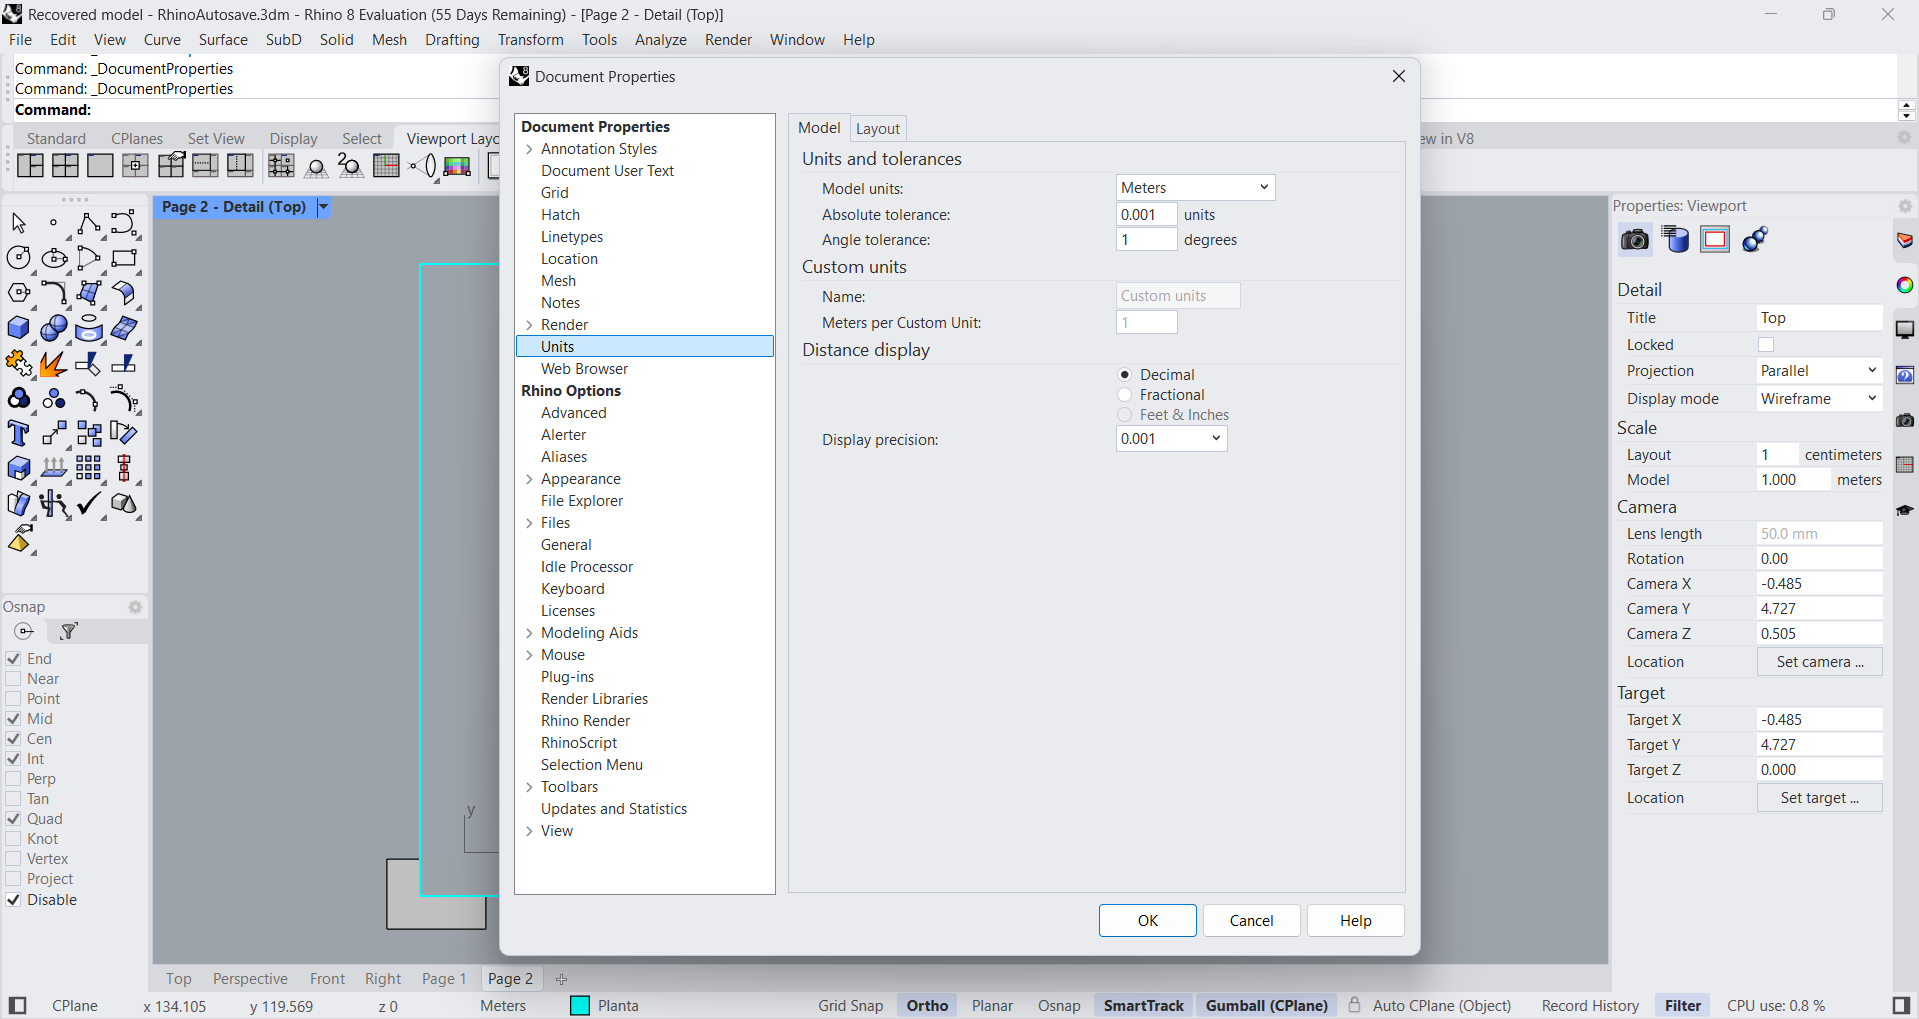Image resolution: width=1919 pixels, height=1019 pixels.
Task: Click the 4 Viewports layout icon
Action: click(65, 166)
